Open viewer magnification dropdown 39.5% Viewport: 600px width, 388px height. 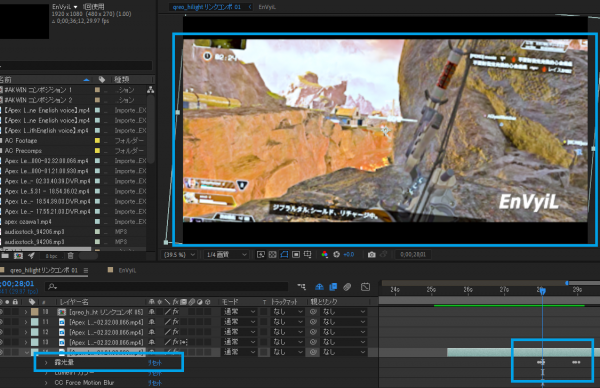pyautogui.click(x=179, y=254)
